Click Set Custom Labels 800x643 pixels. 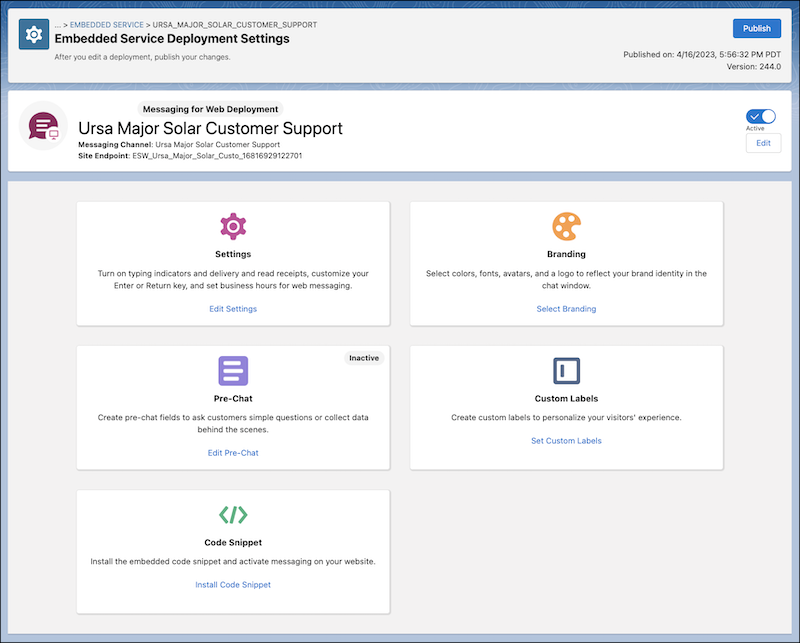point(566,440)
